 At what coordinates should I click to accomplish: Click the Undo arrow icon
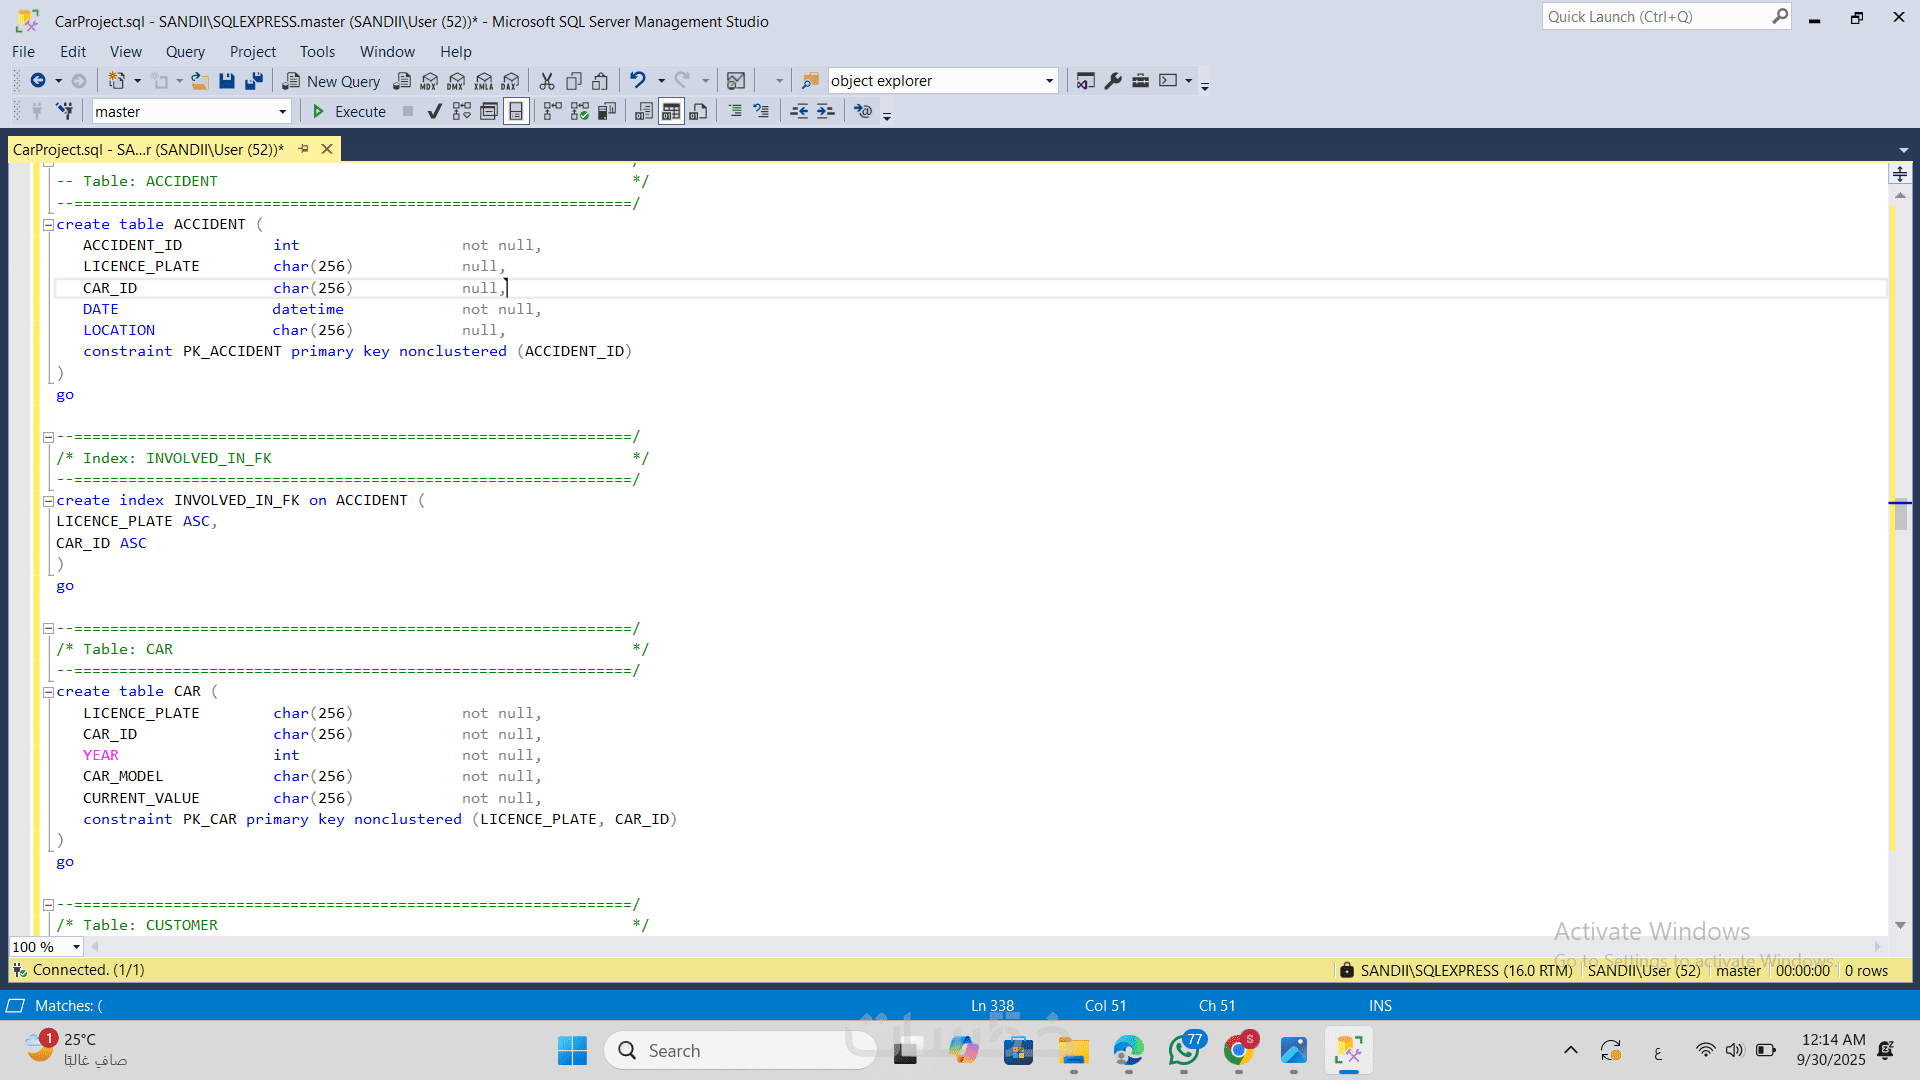[x=637, y=80]
